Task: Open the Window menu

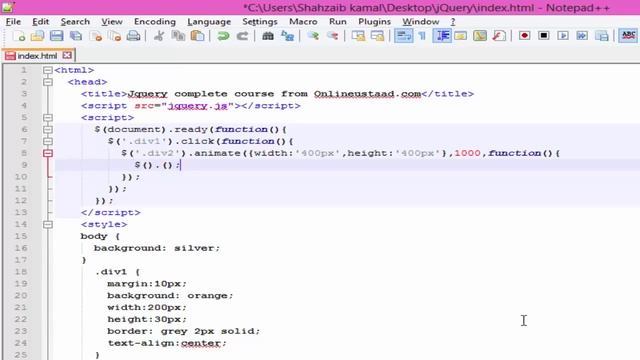Action: [x=420, y=22]
